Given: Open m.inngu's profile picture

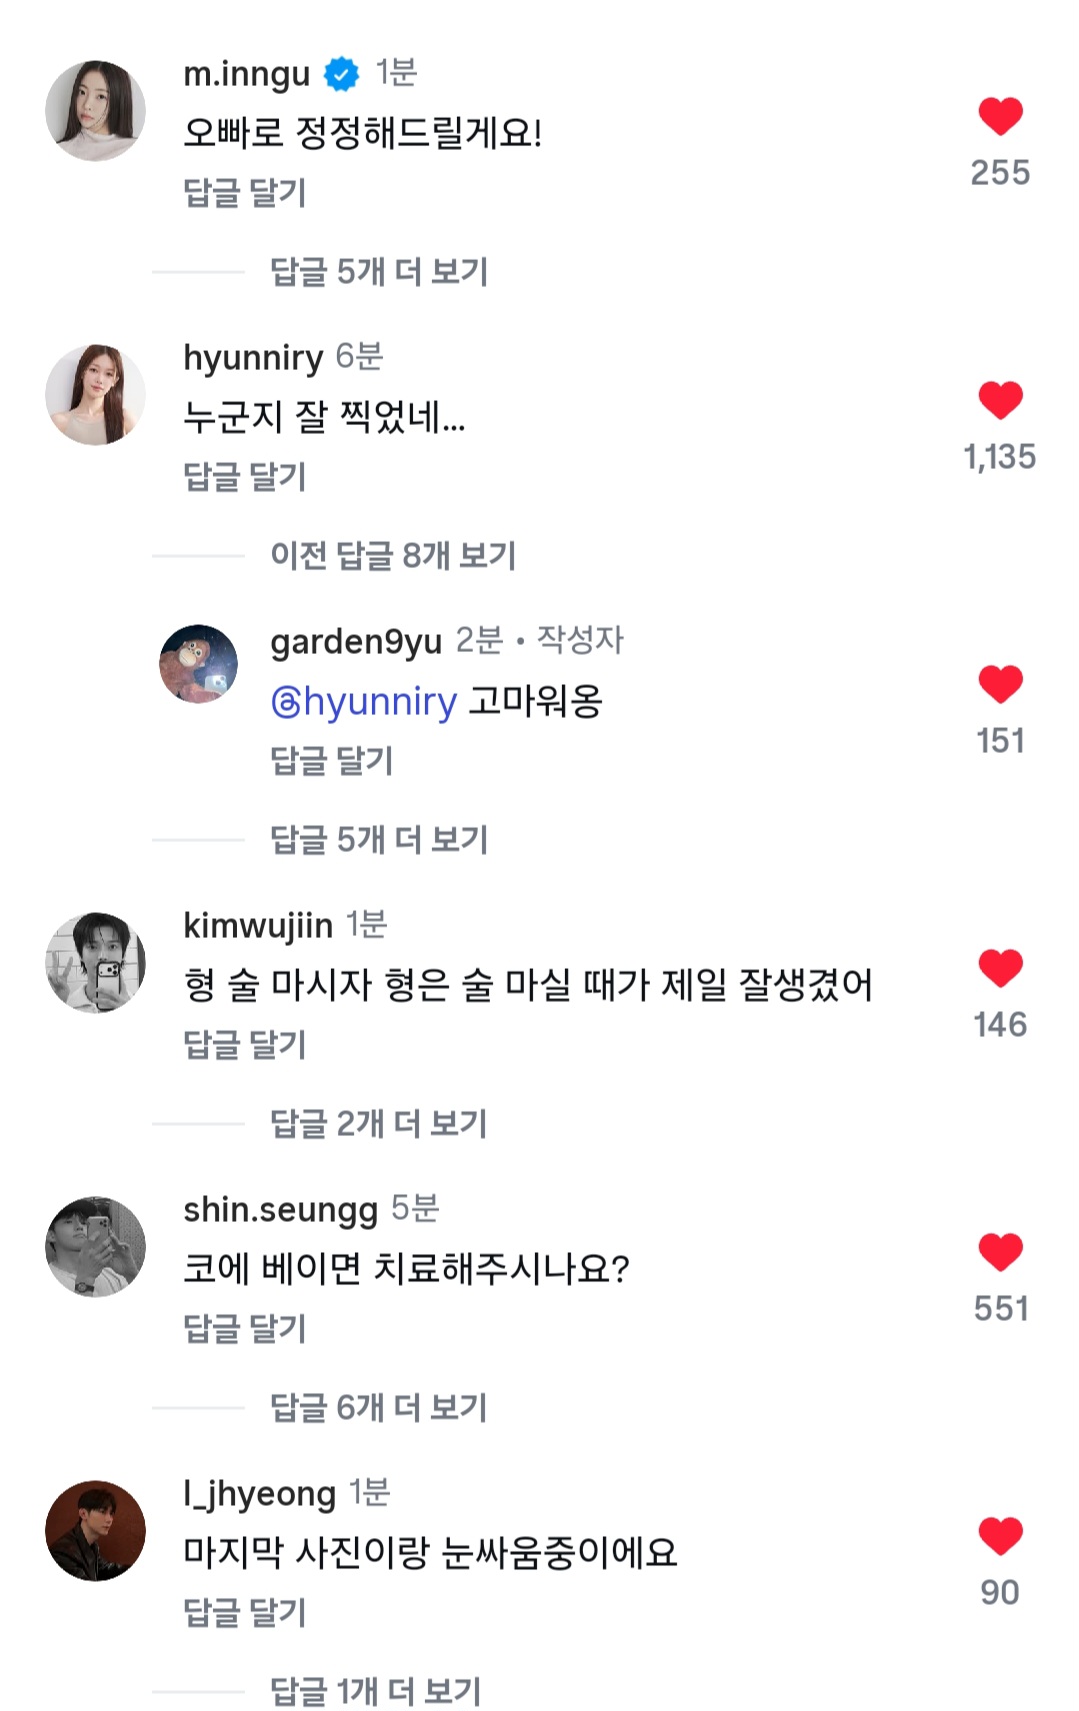Looking at the screenshot, I should [x=96, y=111].
